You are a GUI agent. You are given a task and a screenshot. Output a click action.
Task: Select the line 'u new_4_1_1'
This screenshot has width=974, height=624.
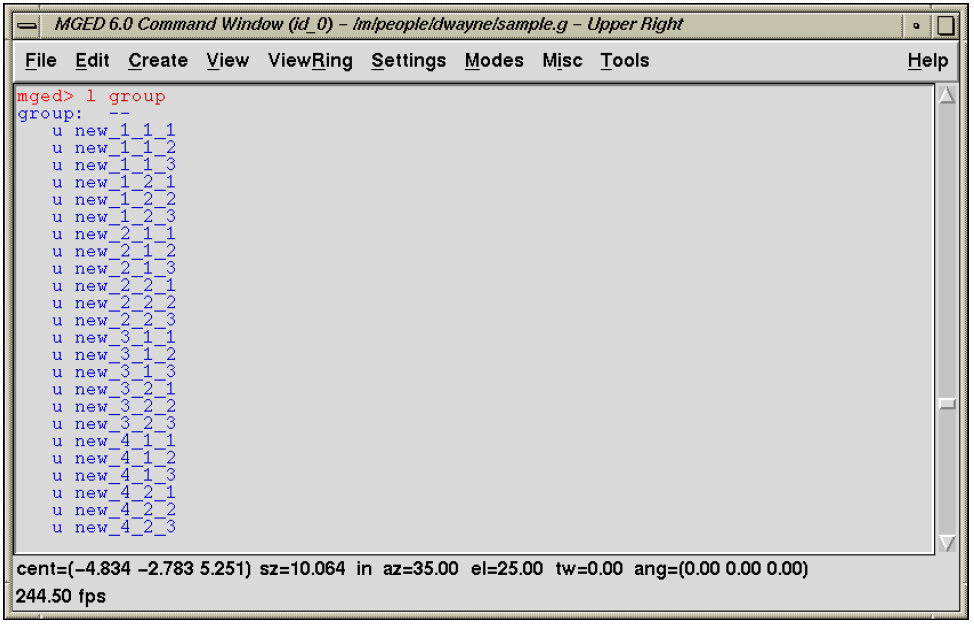tap(114, 441)
